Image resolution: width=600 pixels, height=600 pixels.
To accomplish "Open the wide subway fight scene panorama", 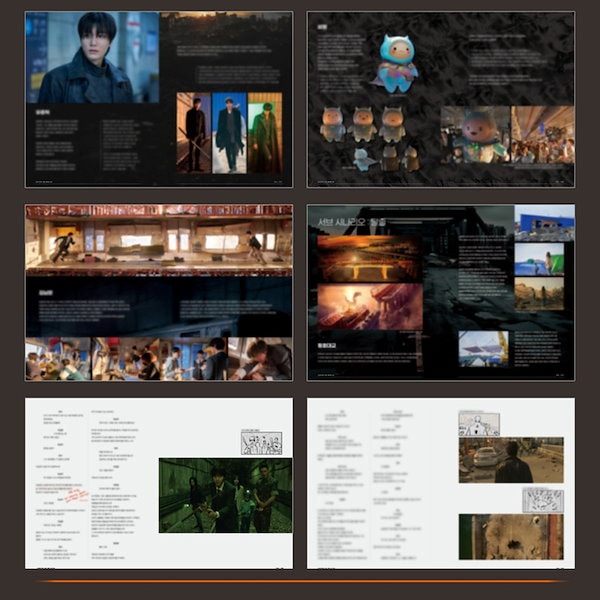I will [x=159, y=240].
